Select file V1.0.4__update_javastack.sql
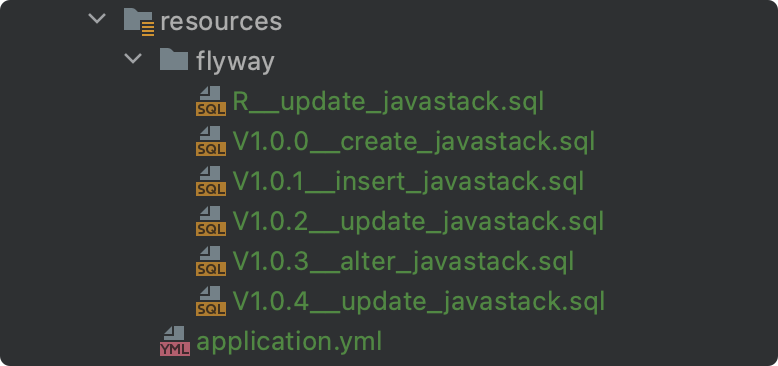Image resolution: width=778 pixels, height=366 pixels. pos(418,302)
